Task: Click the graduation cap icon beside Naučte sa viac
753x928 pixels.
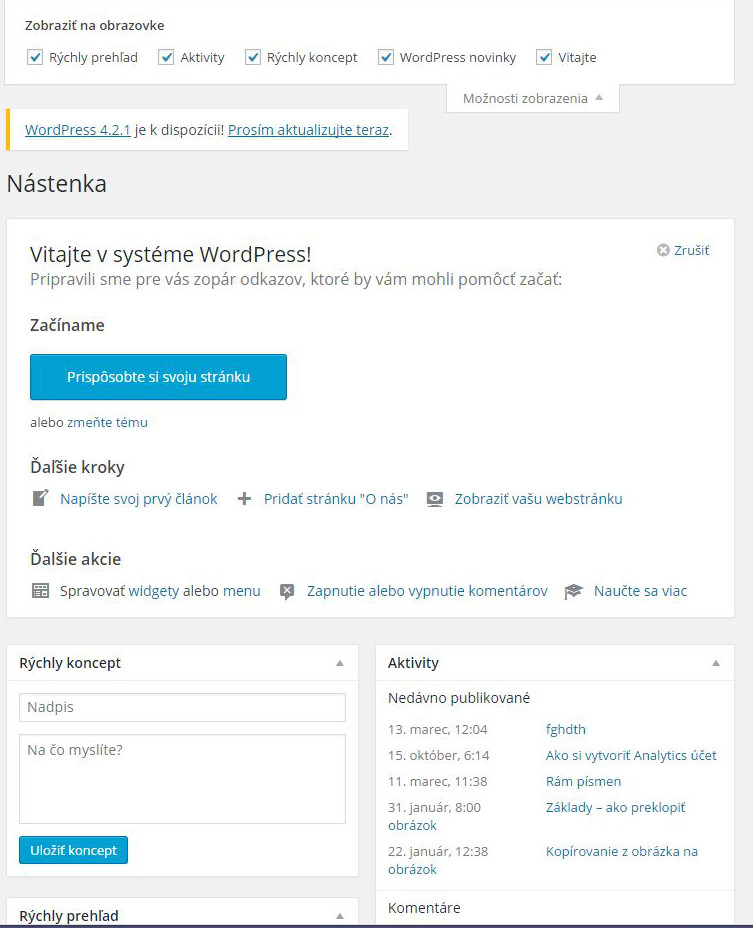Action: [x=574, y=591]
